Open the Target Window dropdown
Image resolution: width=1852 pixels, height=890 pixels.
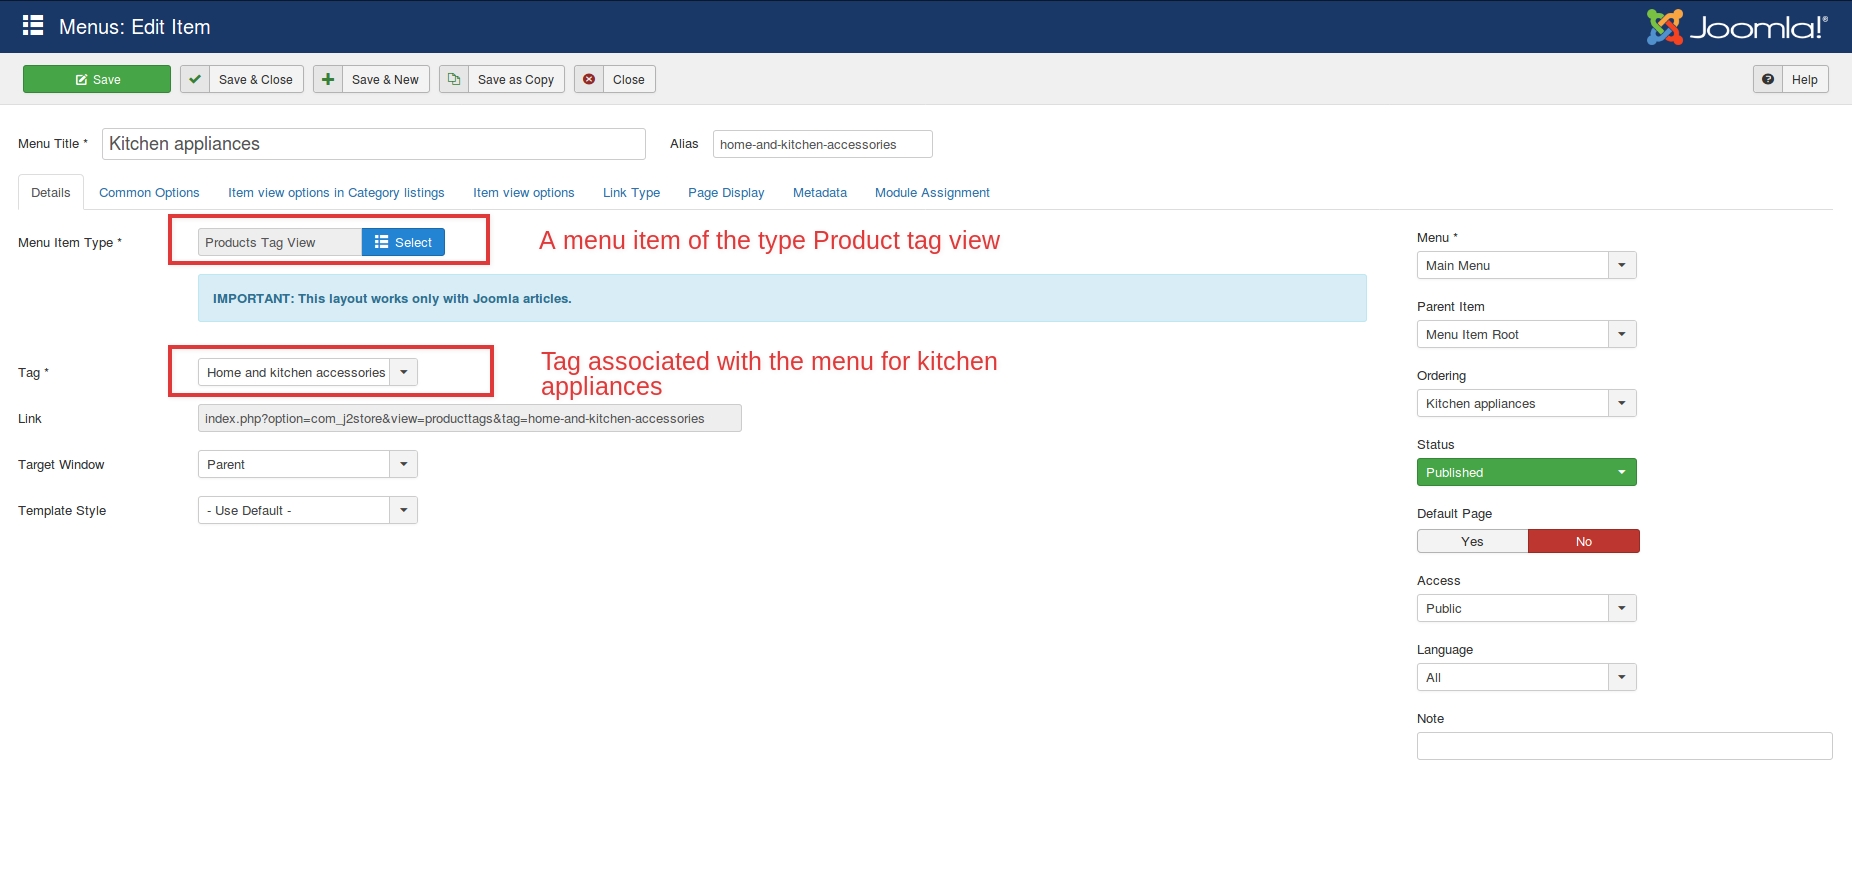pyautogui.click(x=404, y=465)
